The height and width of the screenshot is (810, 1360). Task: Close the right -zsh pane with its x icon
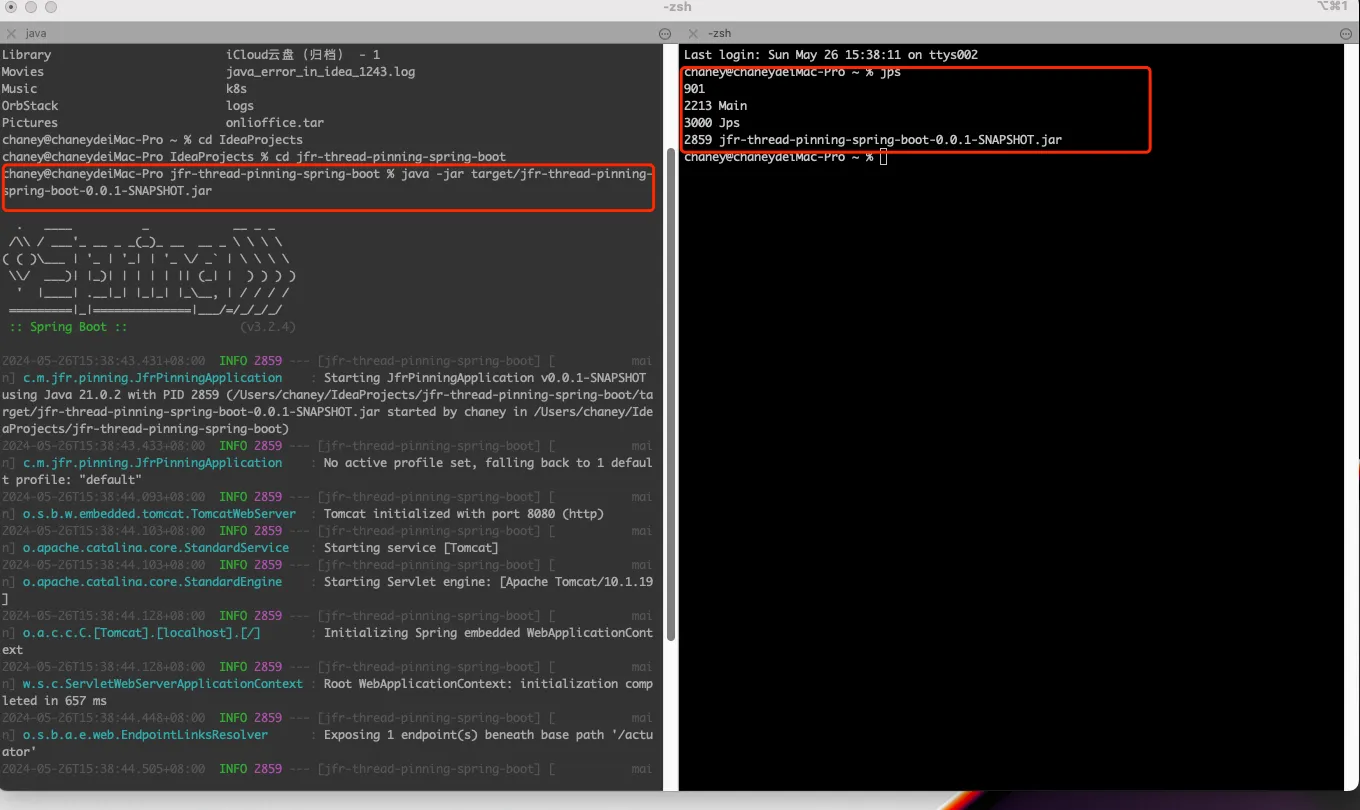(694, 33)
